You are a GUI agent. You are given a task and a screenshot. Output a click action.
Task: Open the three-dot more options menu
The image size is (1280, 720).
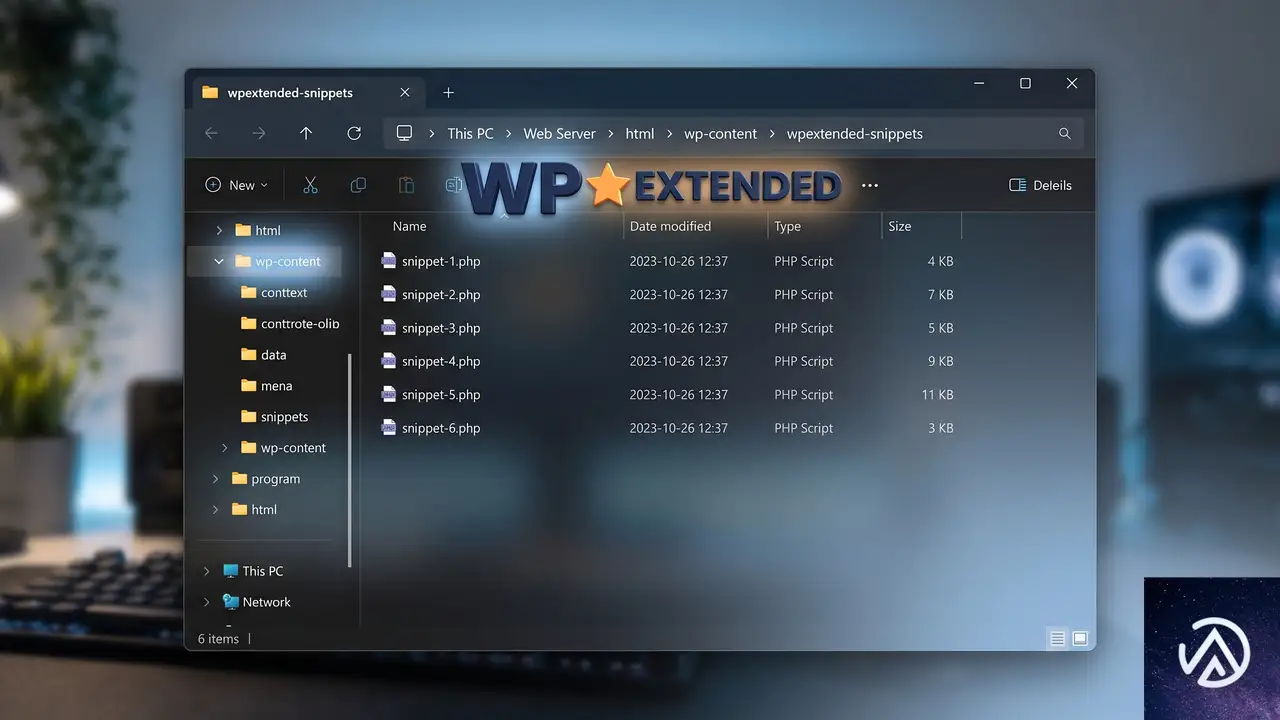coord(870,185)
